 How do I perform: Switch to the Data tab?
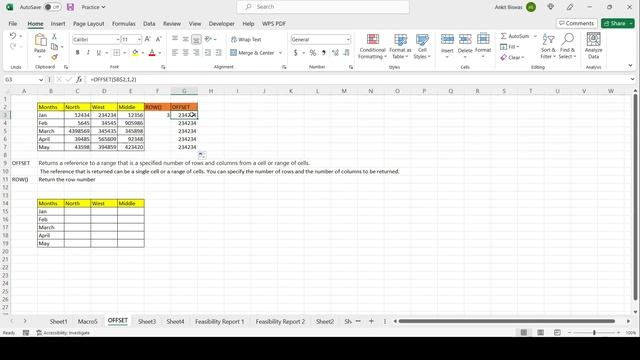click(149, 24)
